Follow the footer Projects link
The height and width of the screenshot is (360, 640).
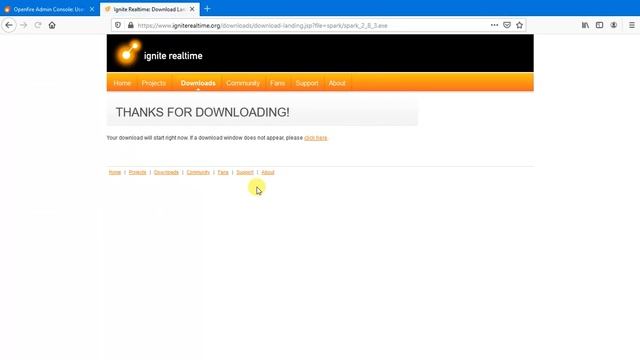[x=137, y=172]
